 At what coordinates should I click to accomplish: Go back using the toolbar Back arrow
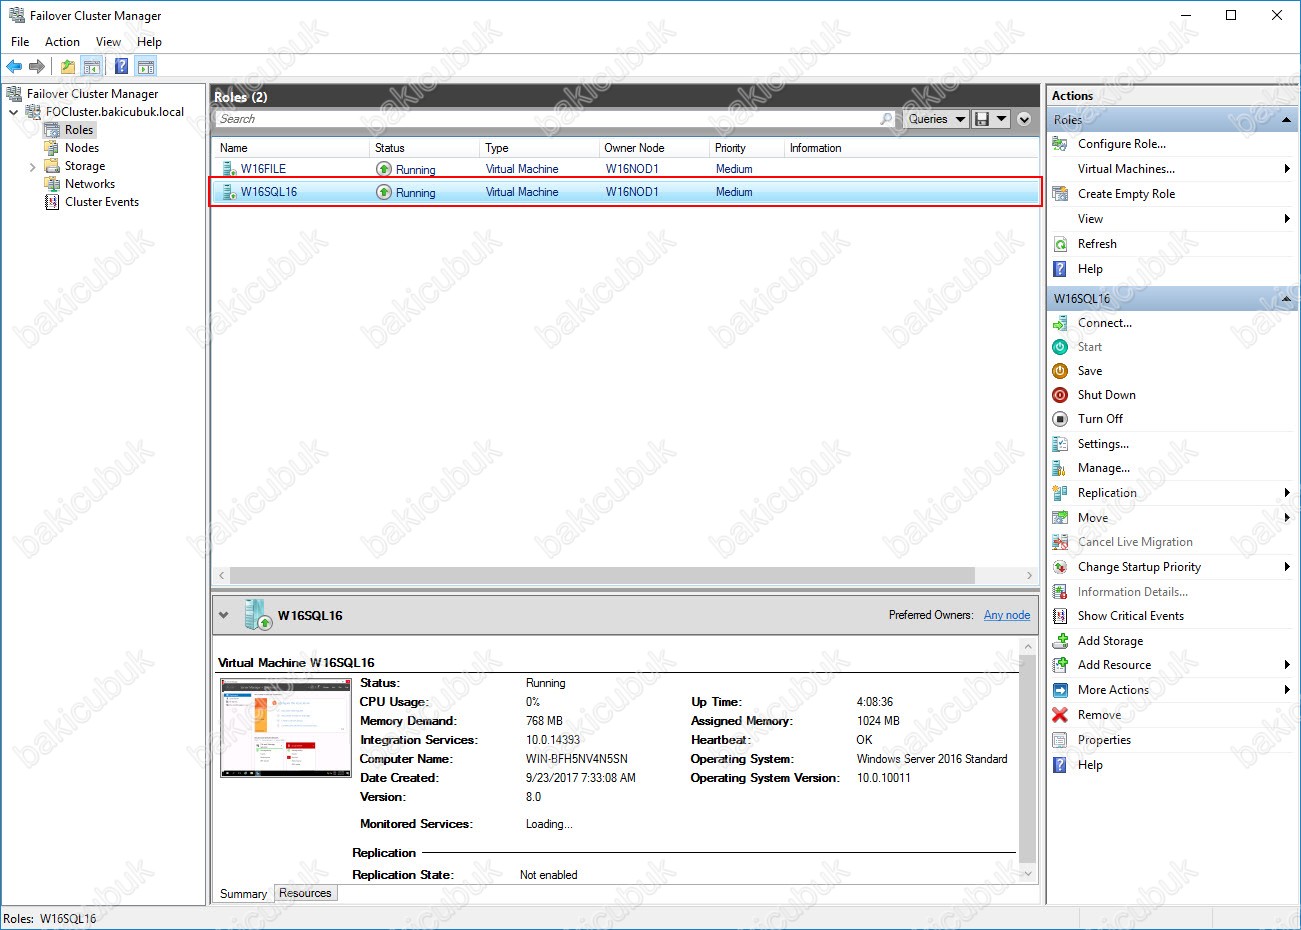[x=14, y=66]
